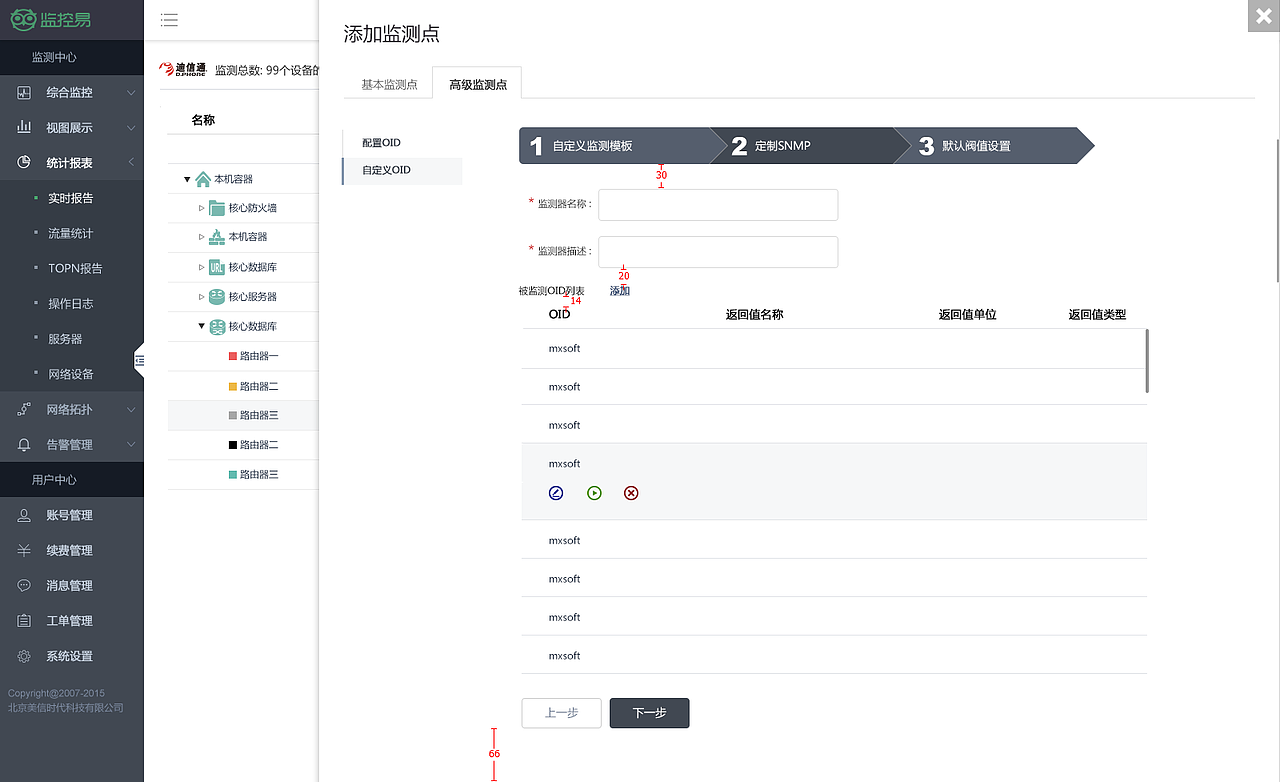Open the 实时报告 submenu item
Image resolution: width=1280 pixels, height=782 pixels.
click(71, 198)
